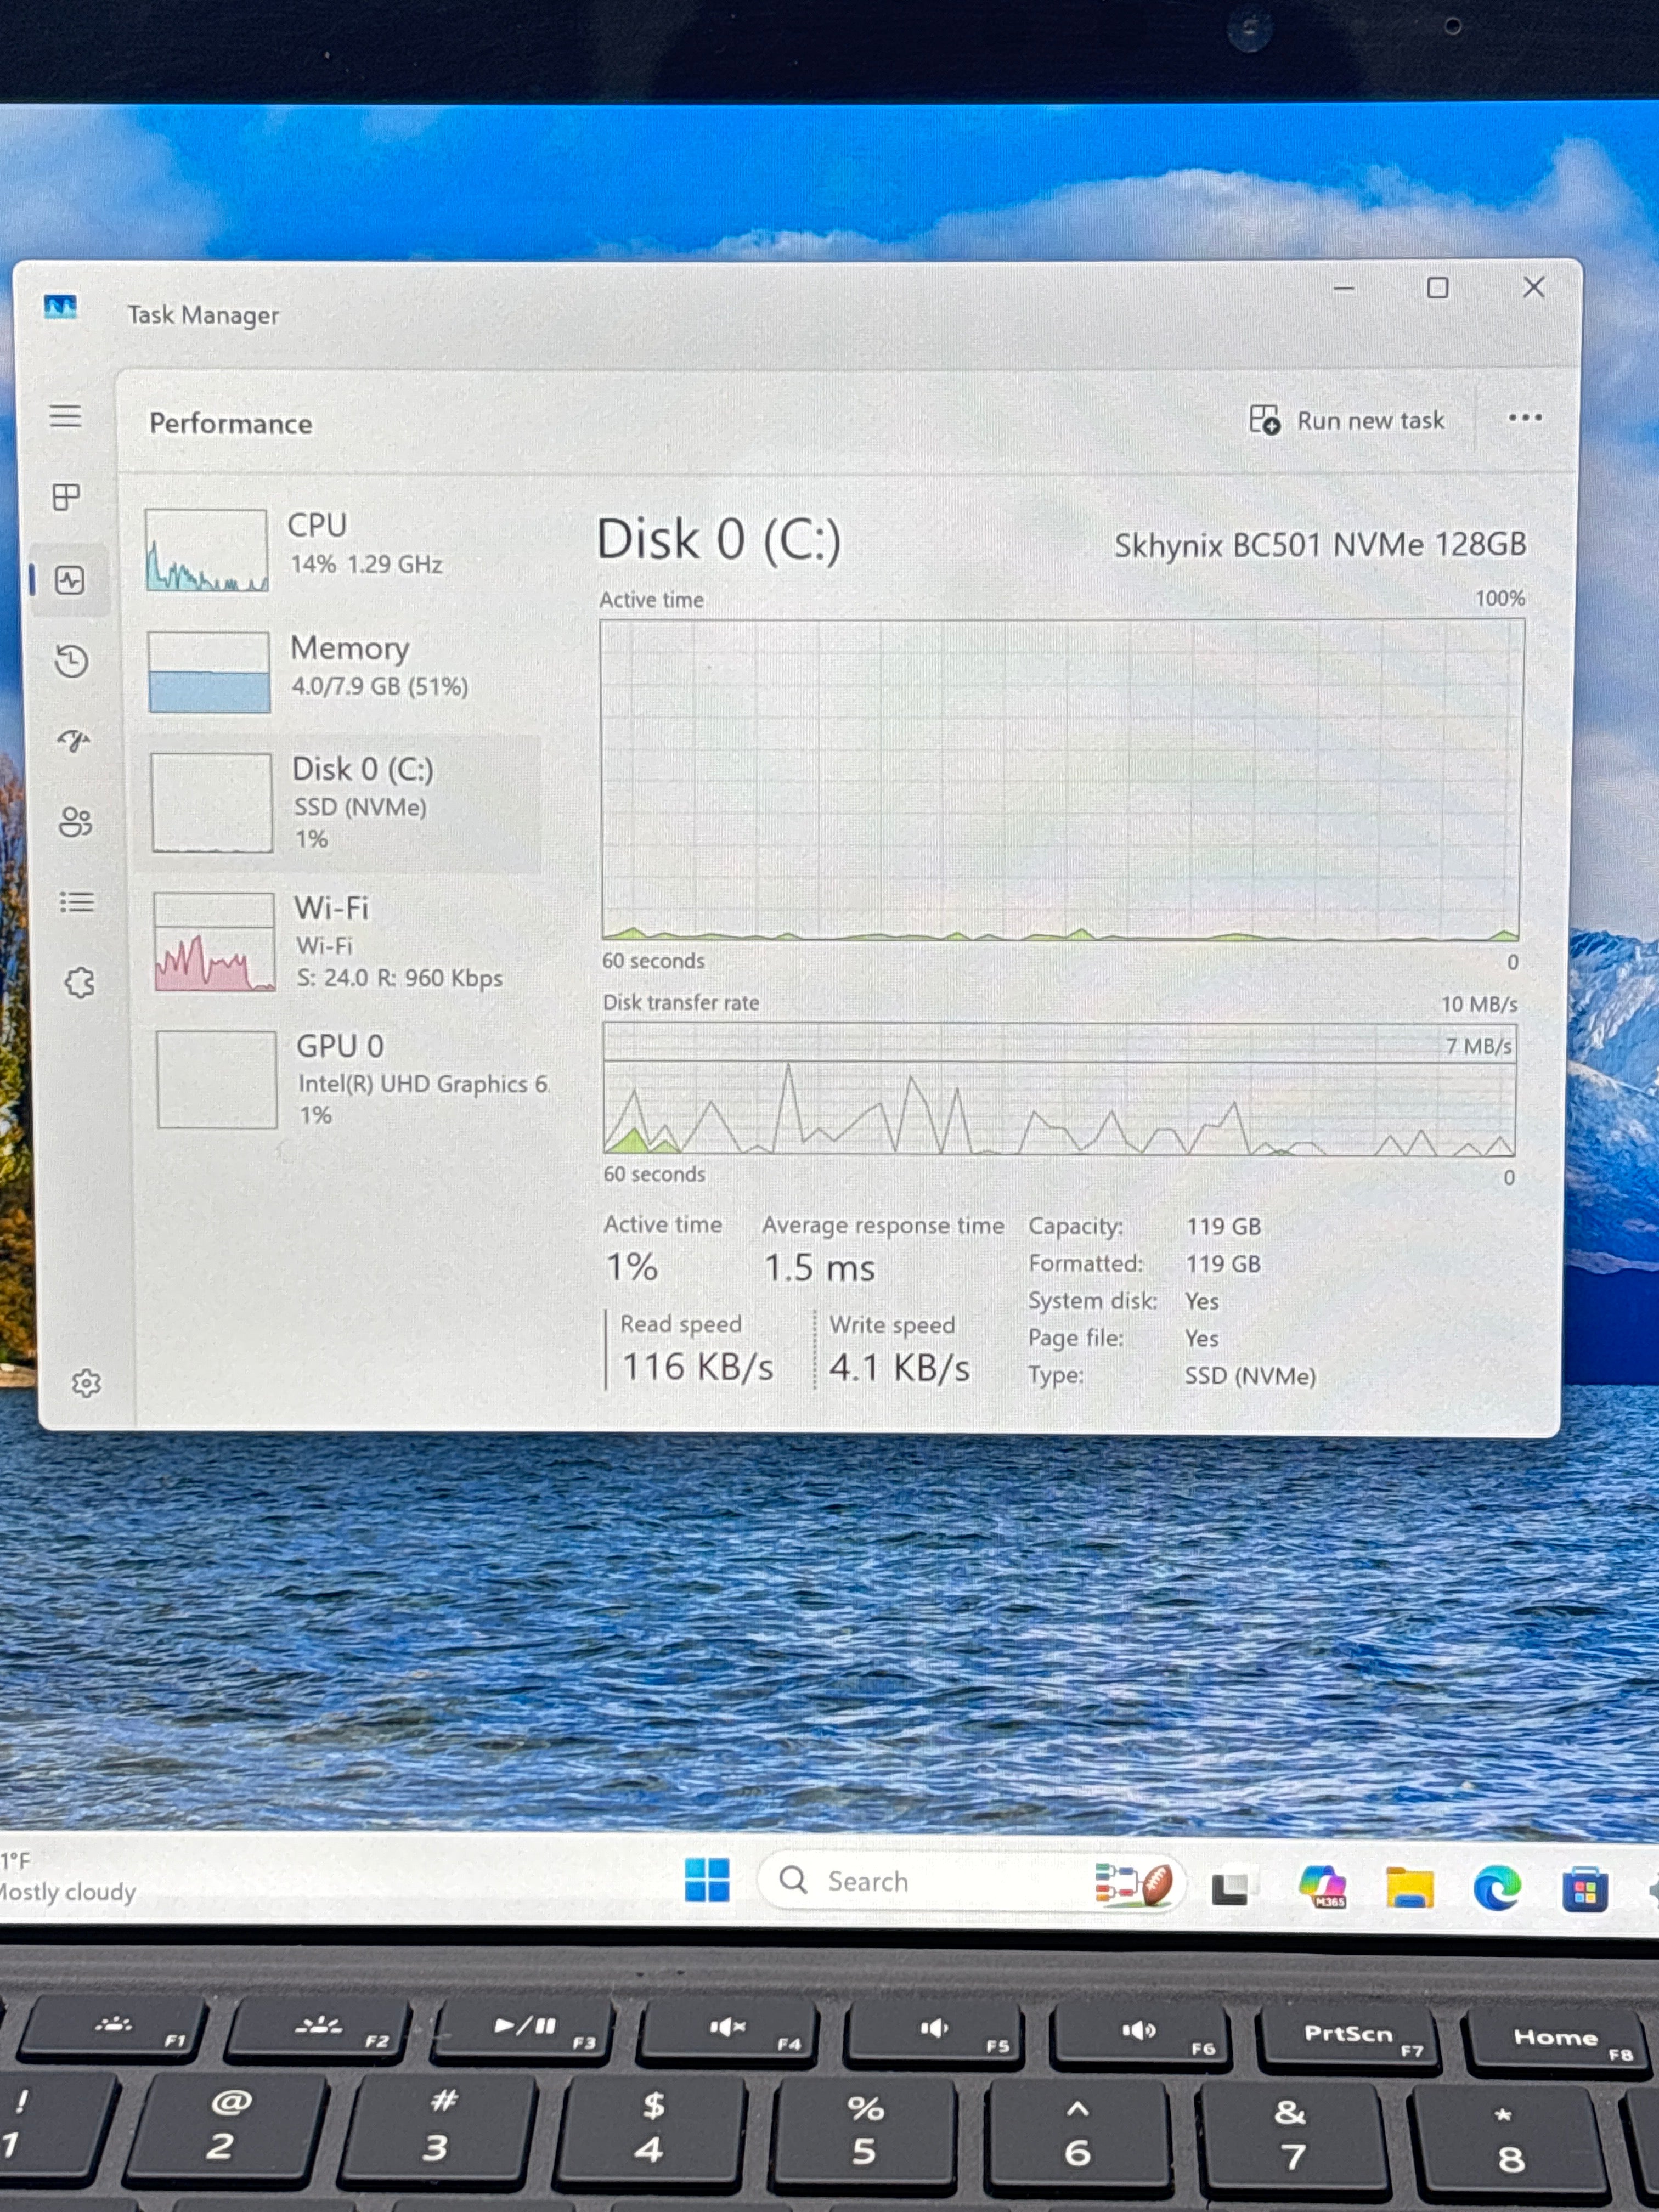This screenshot has width=1659, height=2212.
Task: Click the Performance page title
Action: point(231,424)
